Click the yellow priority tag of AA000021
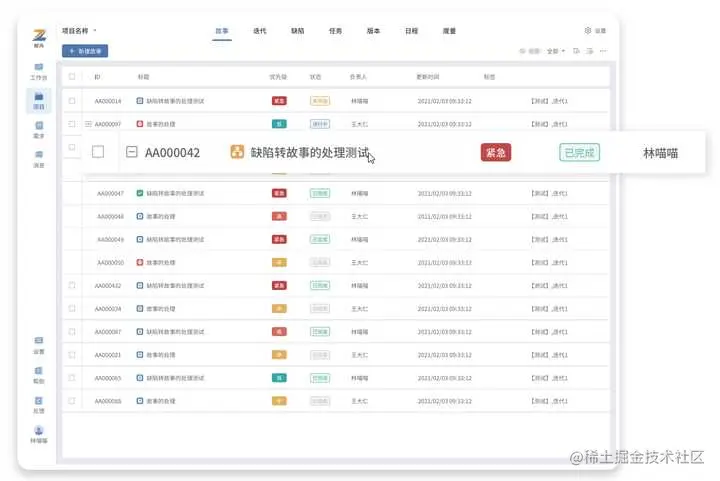The image size is (720, 481). (x=279, y=354)
